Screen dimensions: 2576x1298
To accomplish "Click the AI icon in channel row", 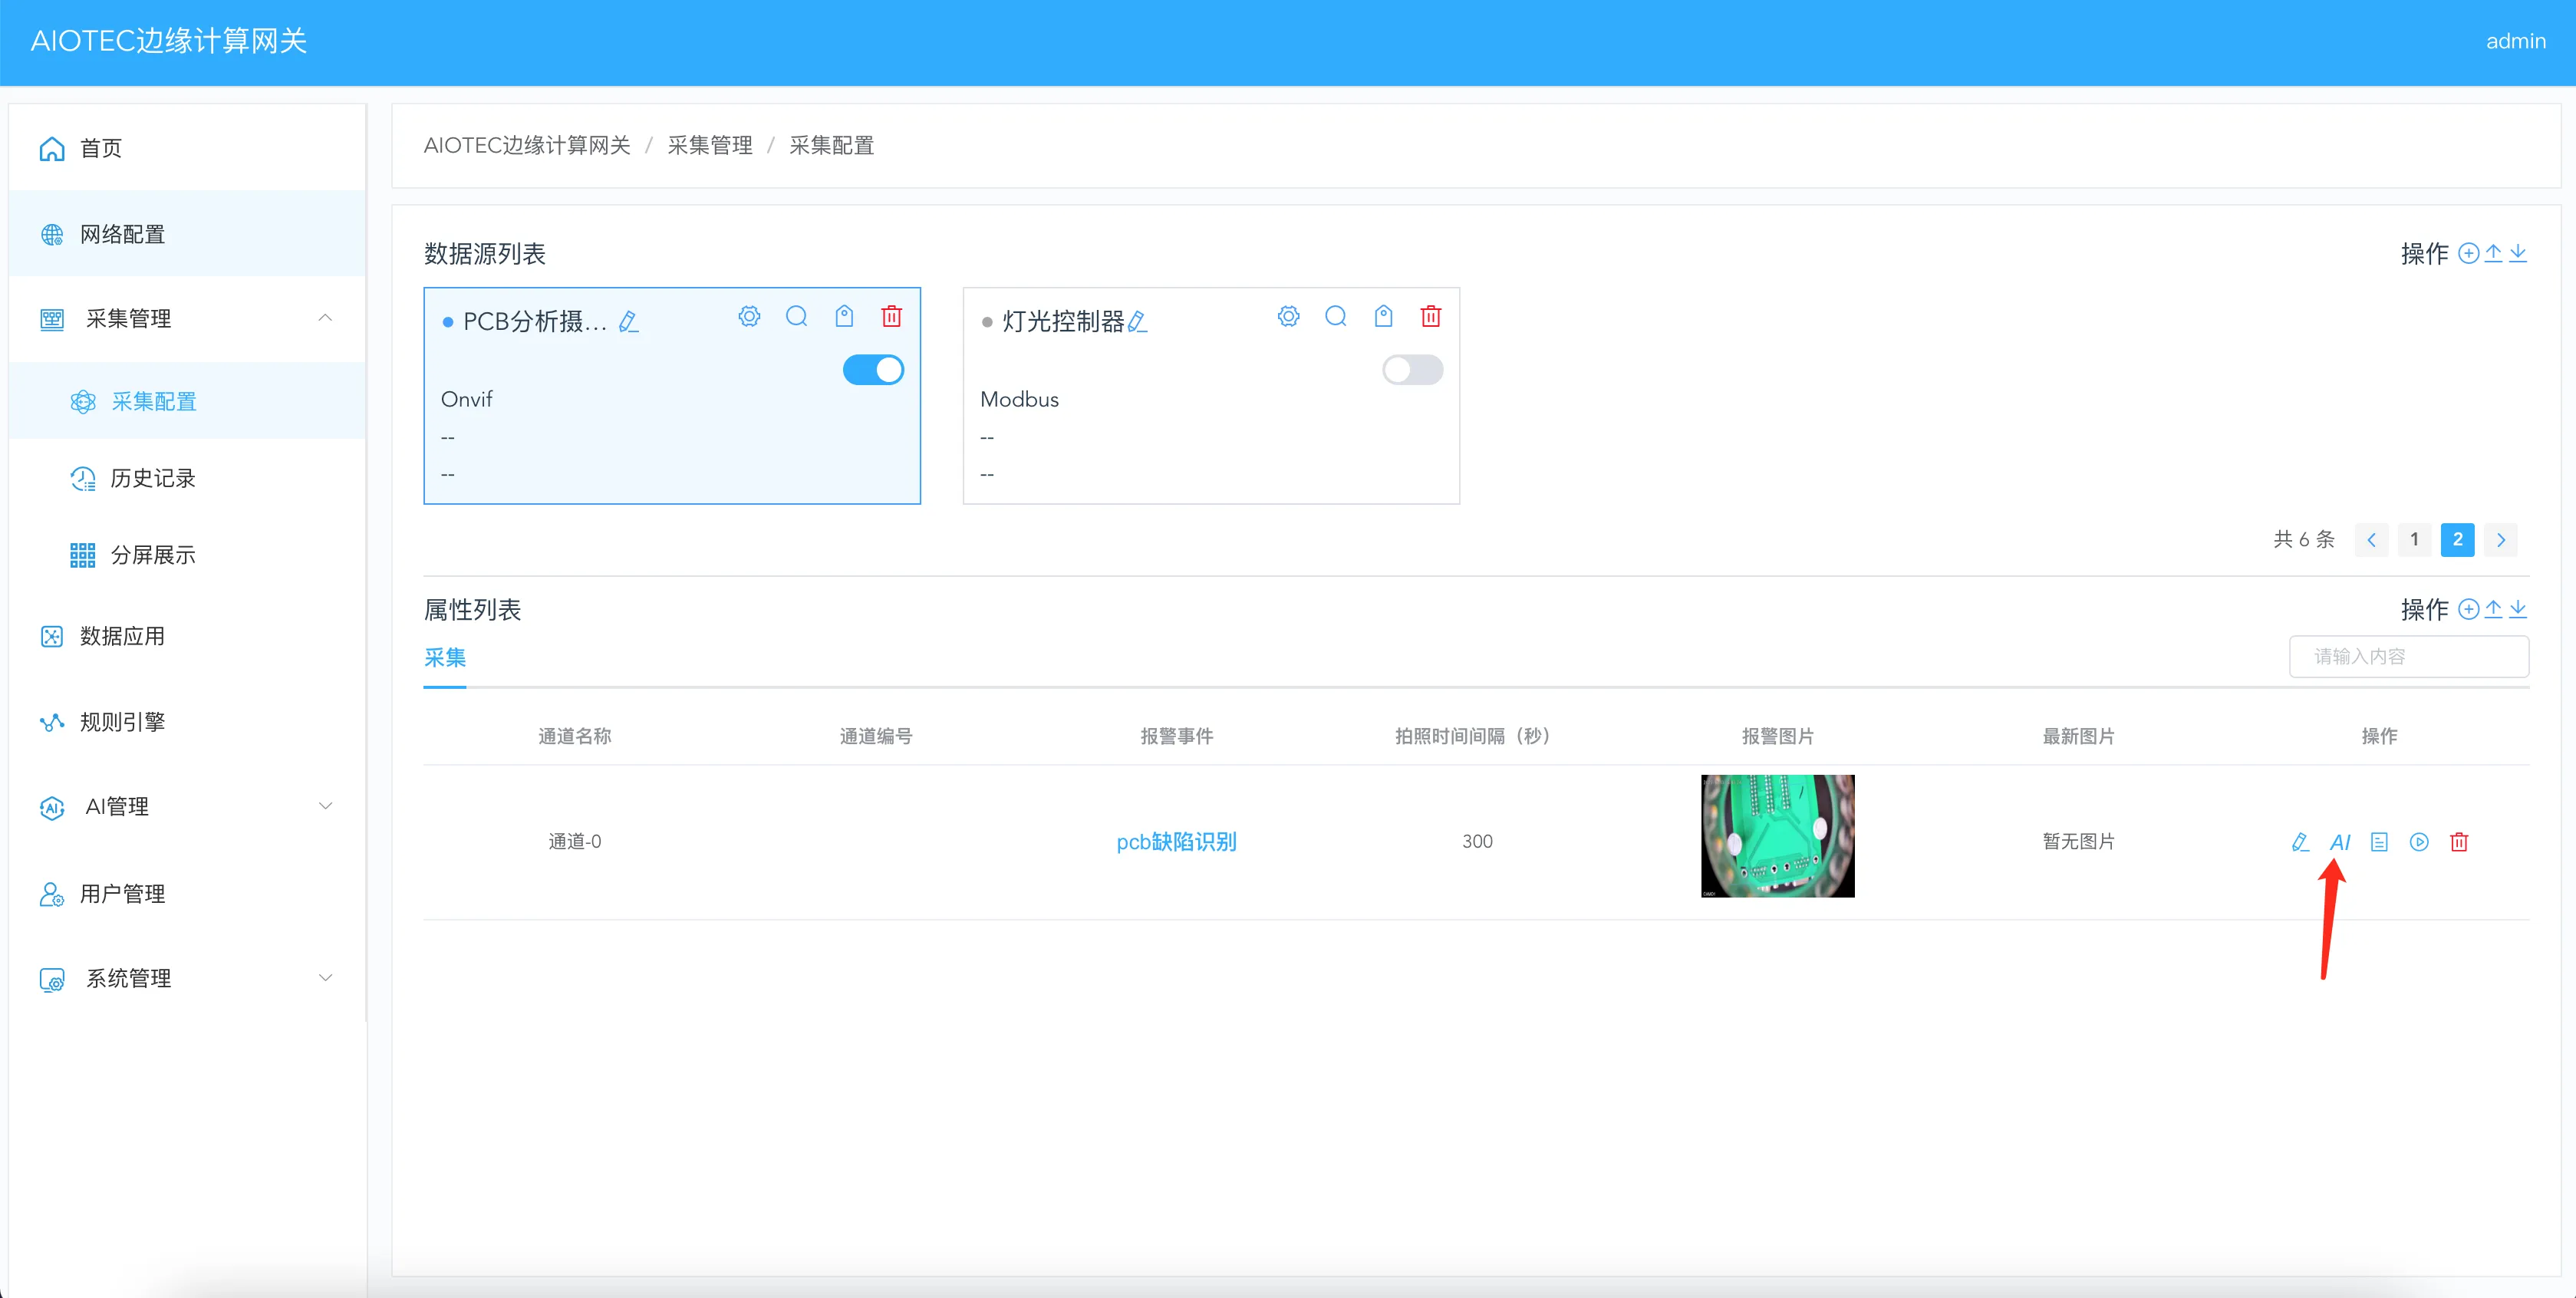I will (x=2339, y=842).
